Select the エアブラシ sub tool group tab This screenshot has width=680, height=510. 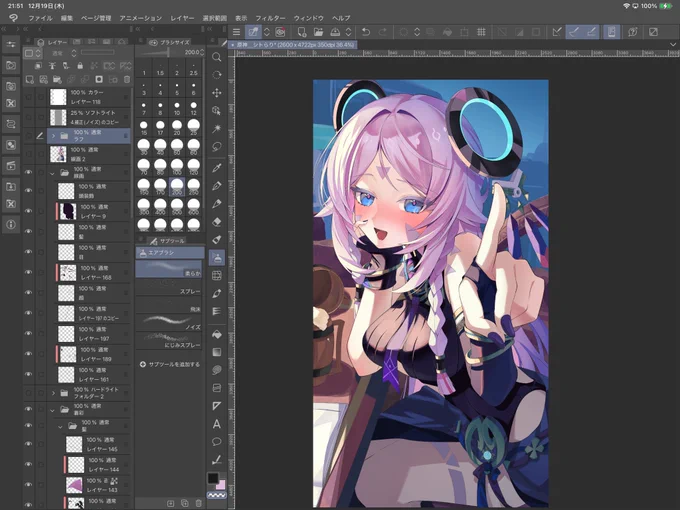tap(170, 252)
